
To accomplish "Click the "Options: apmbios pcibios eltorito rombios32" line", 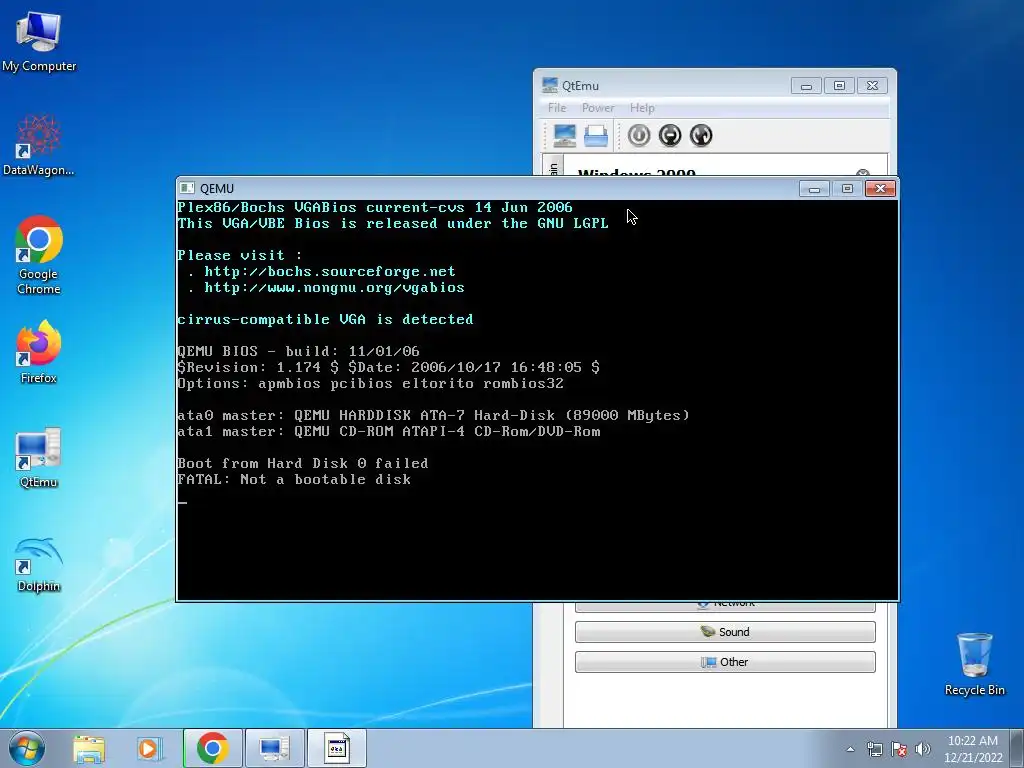I will tap(370, 383).
